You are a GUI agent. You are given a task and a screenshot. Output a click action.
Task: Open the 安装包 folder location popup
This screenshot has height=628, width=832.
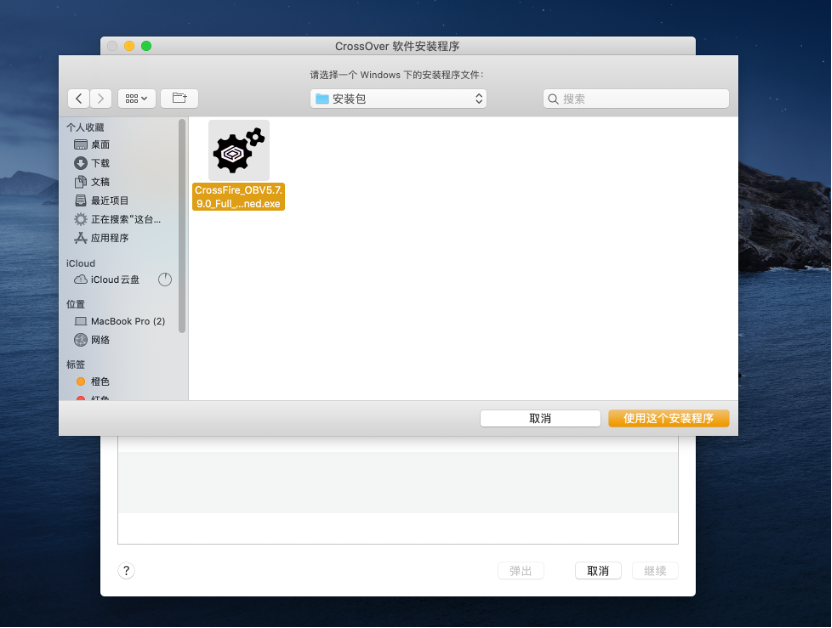point(398,99)
